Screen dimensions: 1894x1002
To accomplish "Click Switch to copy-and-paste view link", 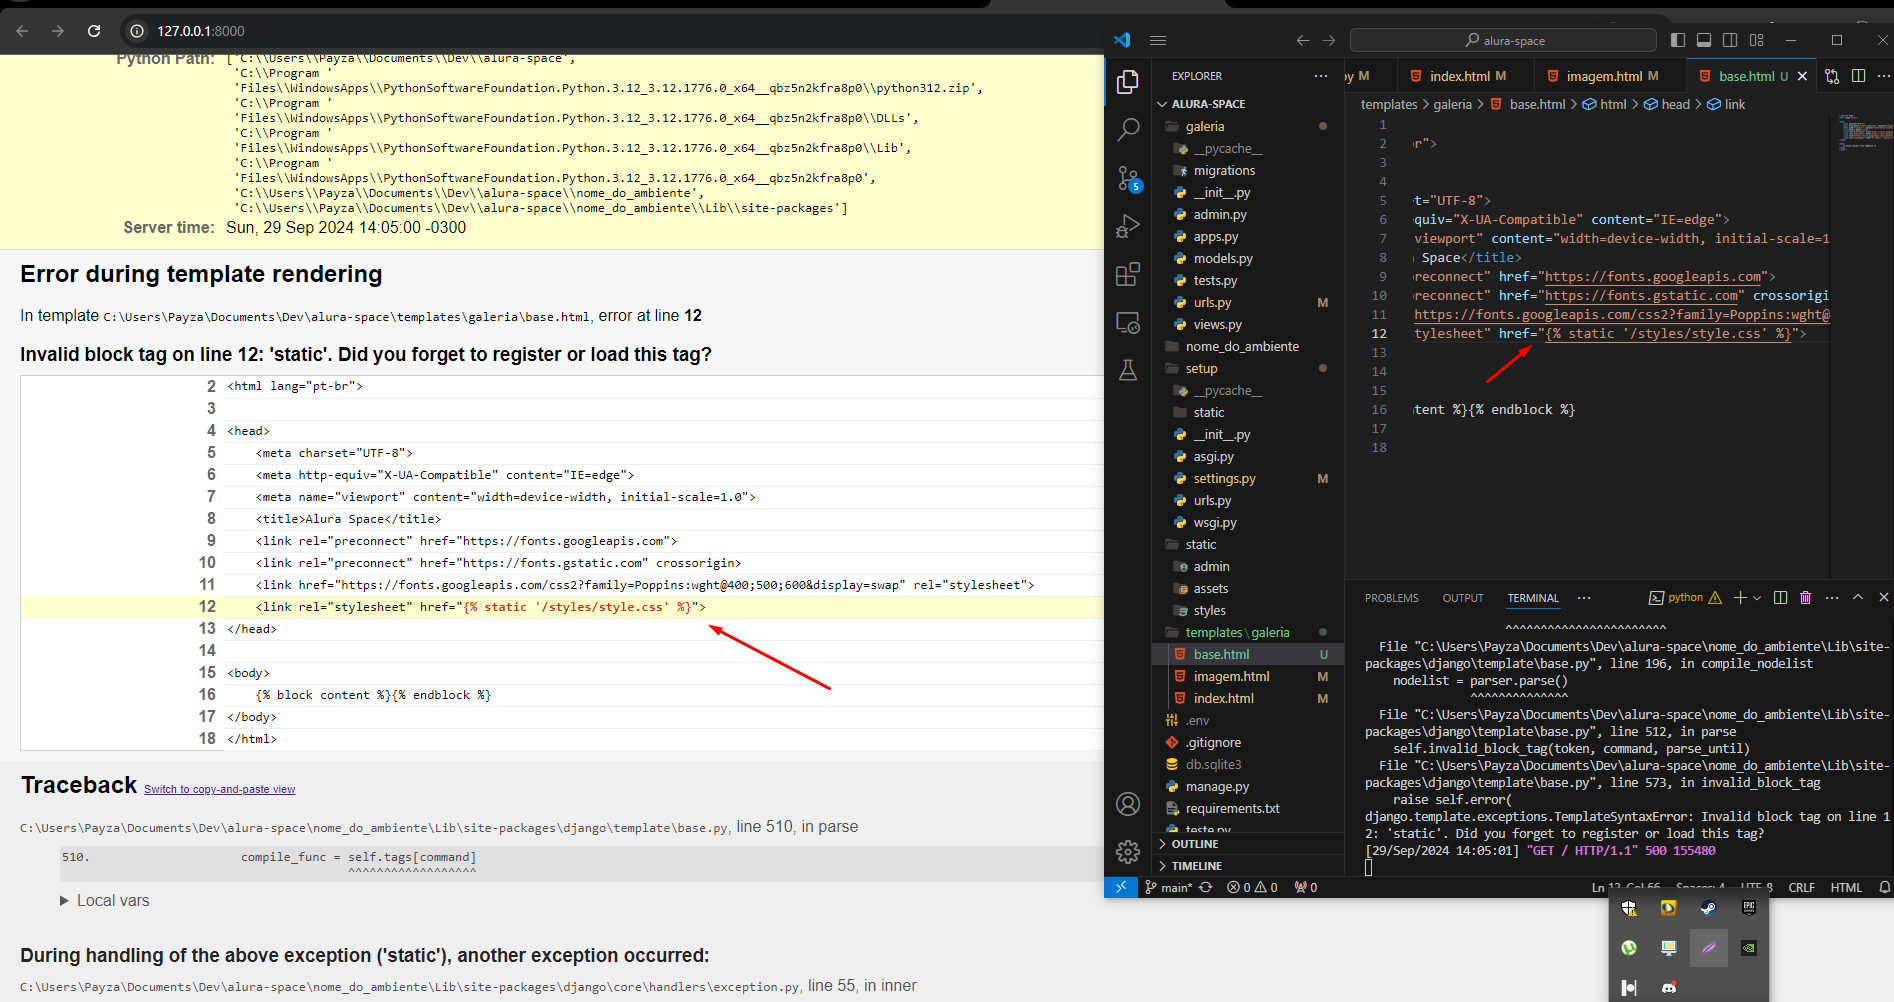I will pos(219,790).
